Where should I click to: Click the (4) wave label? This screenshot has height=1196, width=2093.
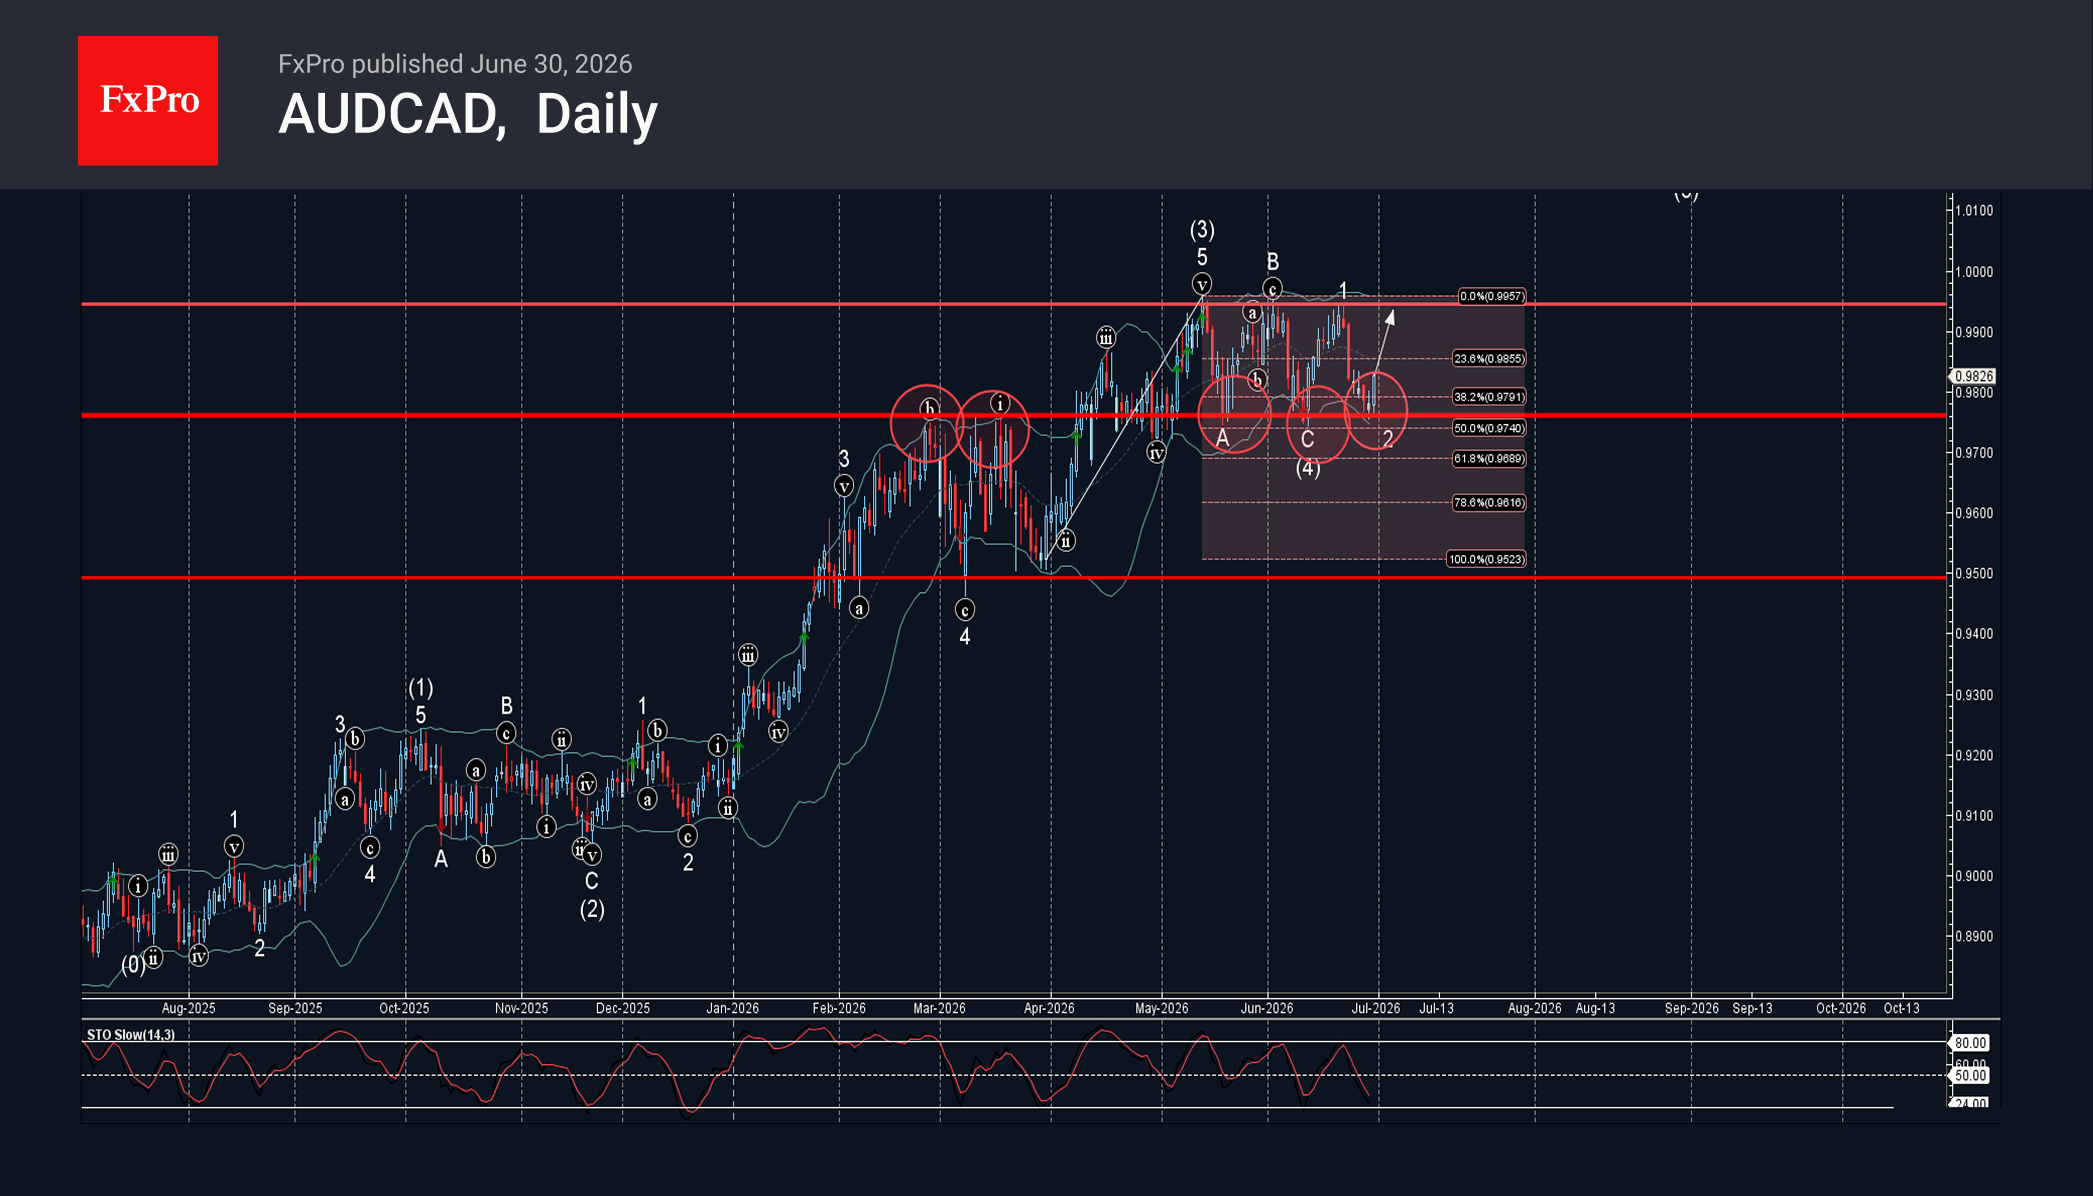tap(1308, 468)
